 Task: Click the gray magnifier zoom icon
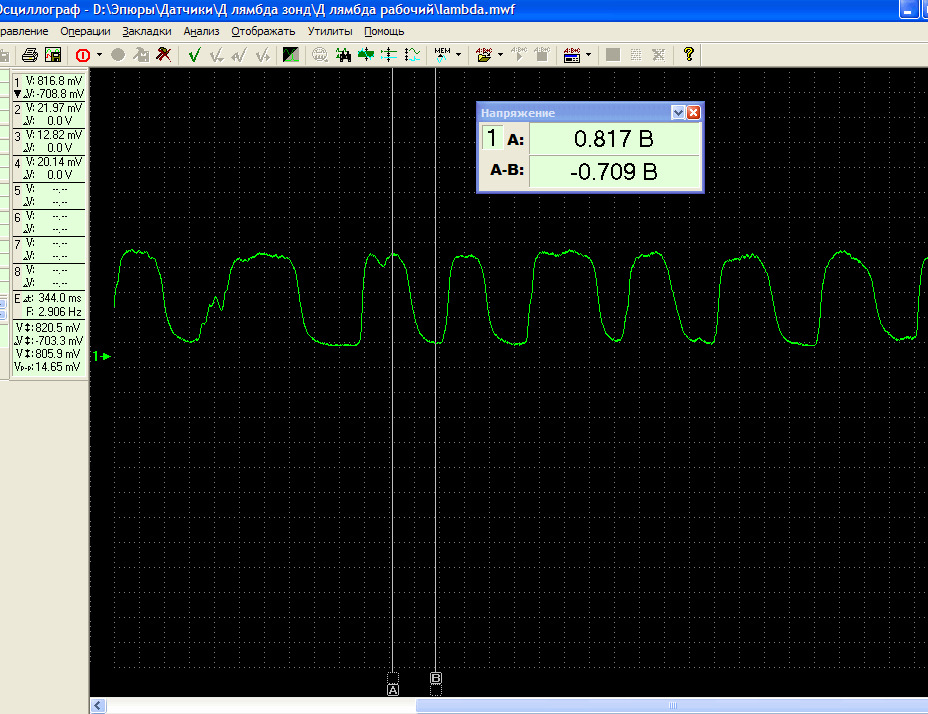coord(320,55)
